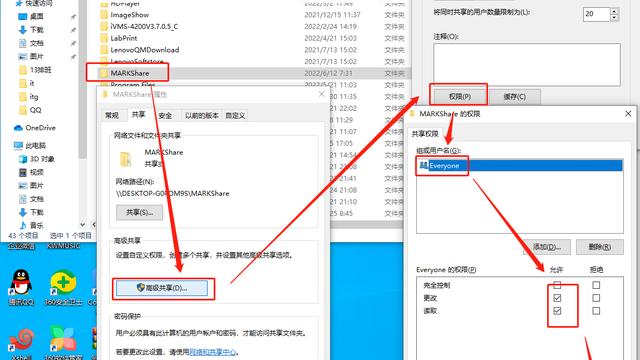Click 权限(P) button
This screenshot has height=360, width=640.
(x=460, y=97)
